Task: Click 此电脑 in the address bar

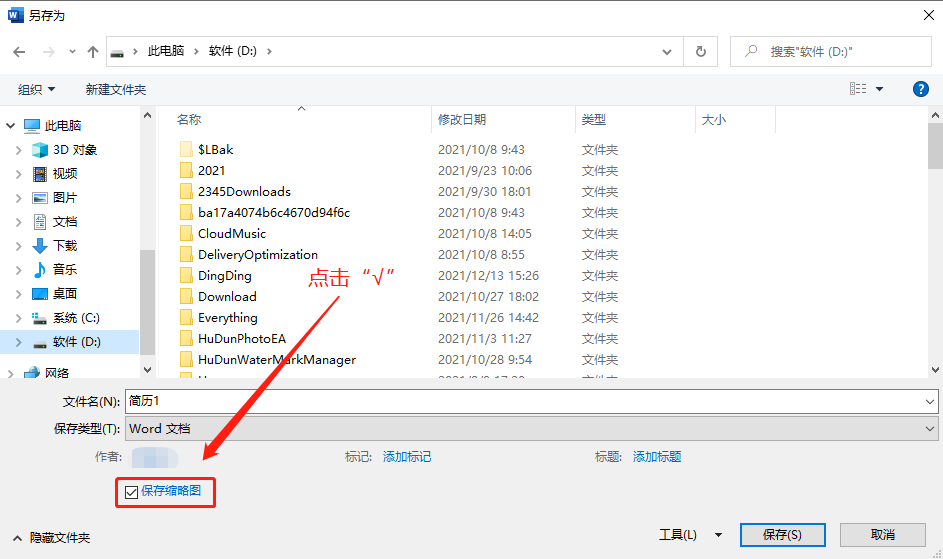Action: 166,52
